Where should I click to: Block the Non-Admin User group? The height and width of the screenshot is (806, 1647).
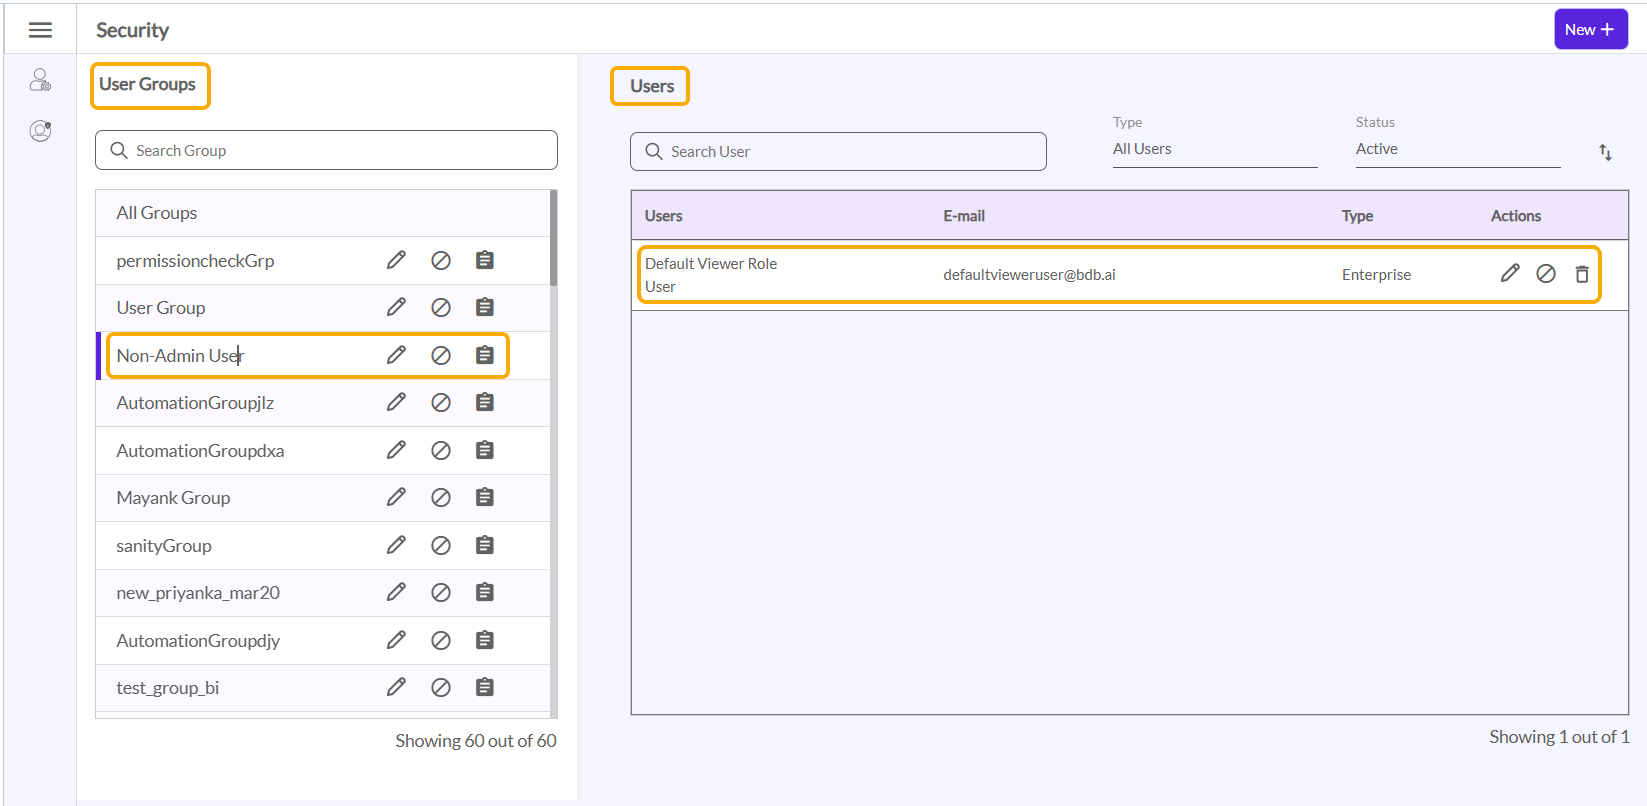(440, 355)
